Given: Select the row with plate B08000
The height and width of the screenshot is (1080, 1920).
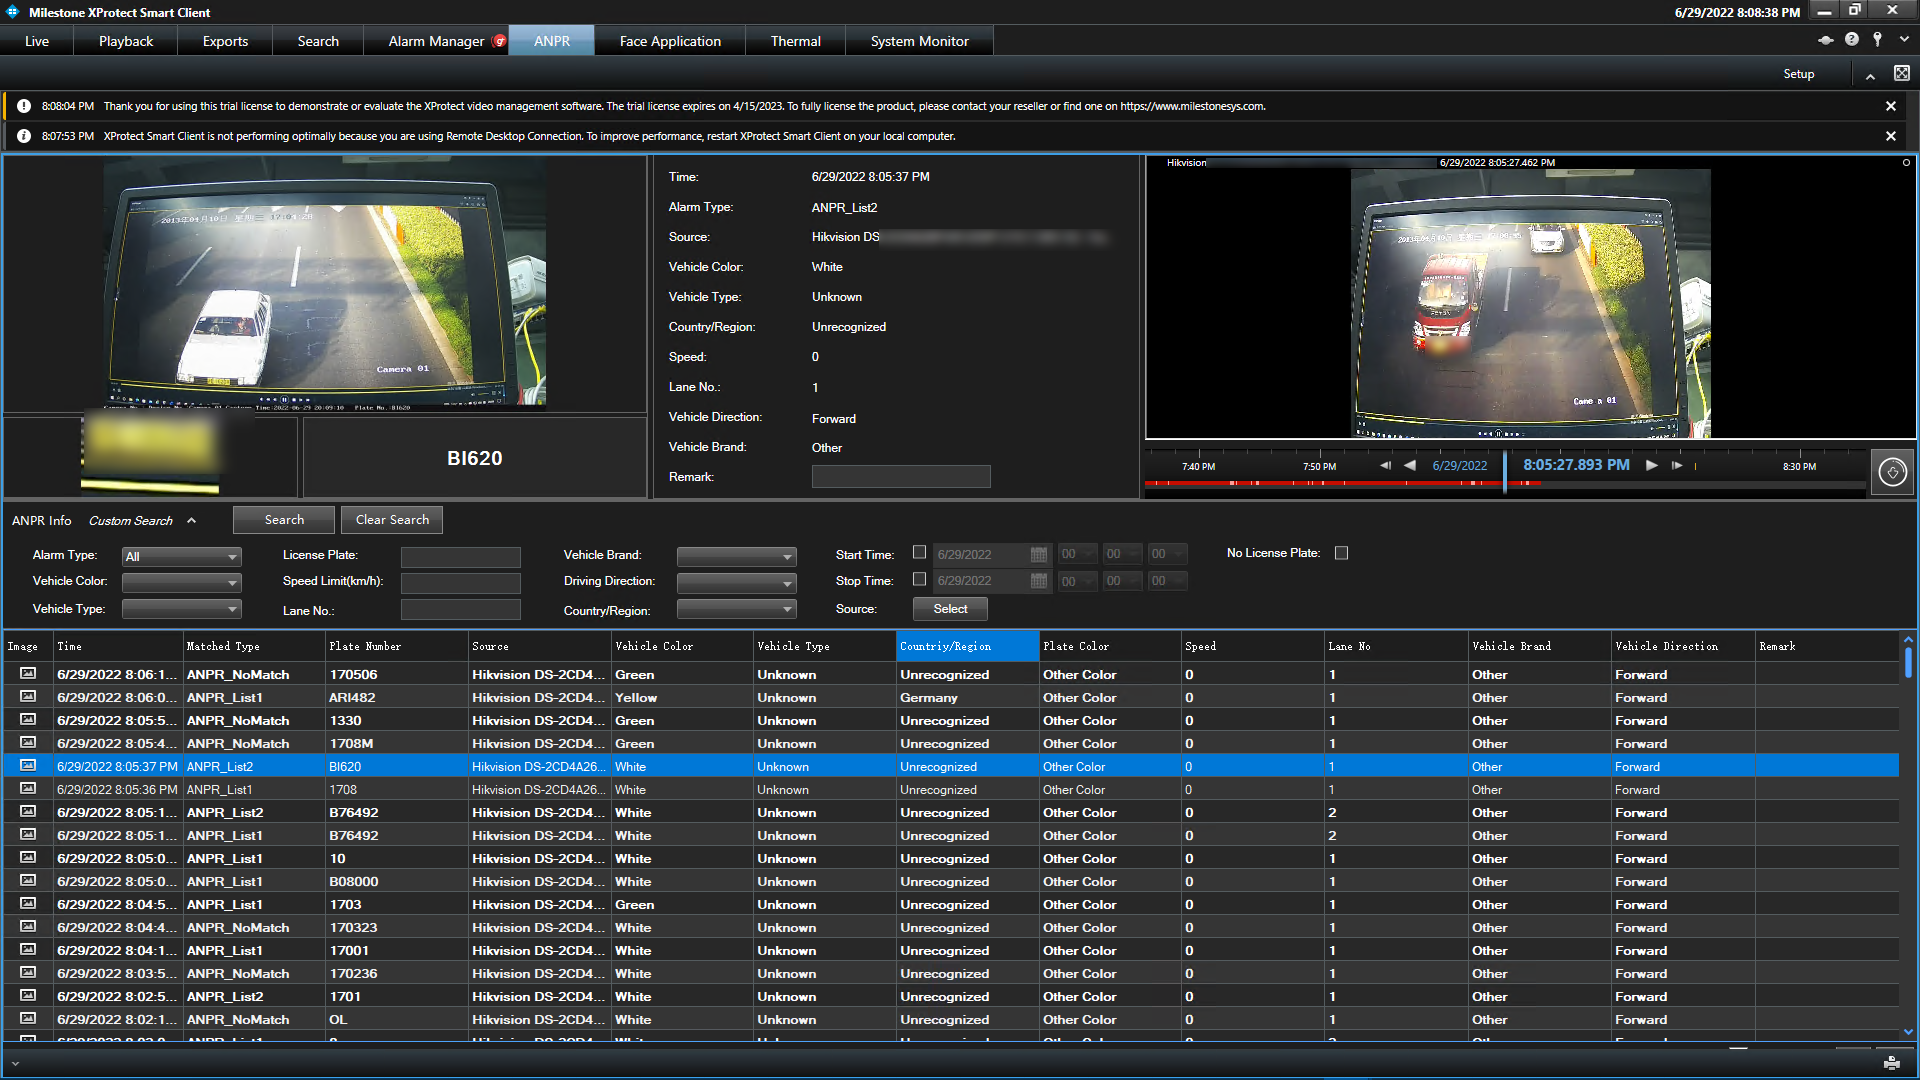Looking at the screenshot, I should tap(950, 881).
